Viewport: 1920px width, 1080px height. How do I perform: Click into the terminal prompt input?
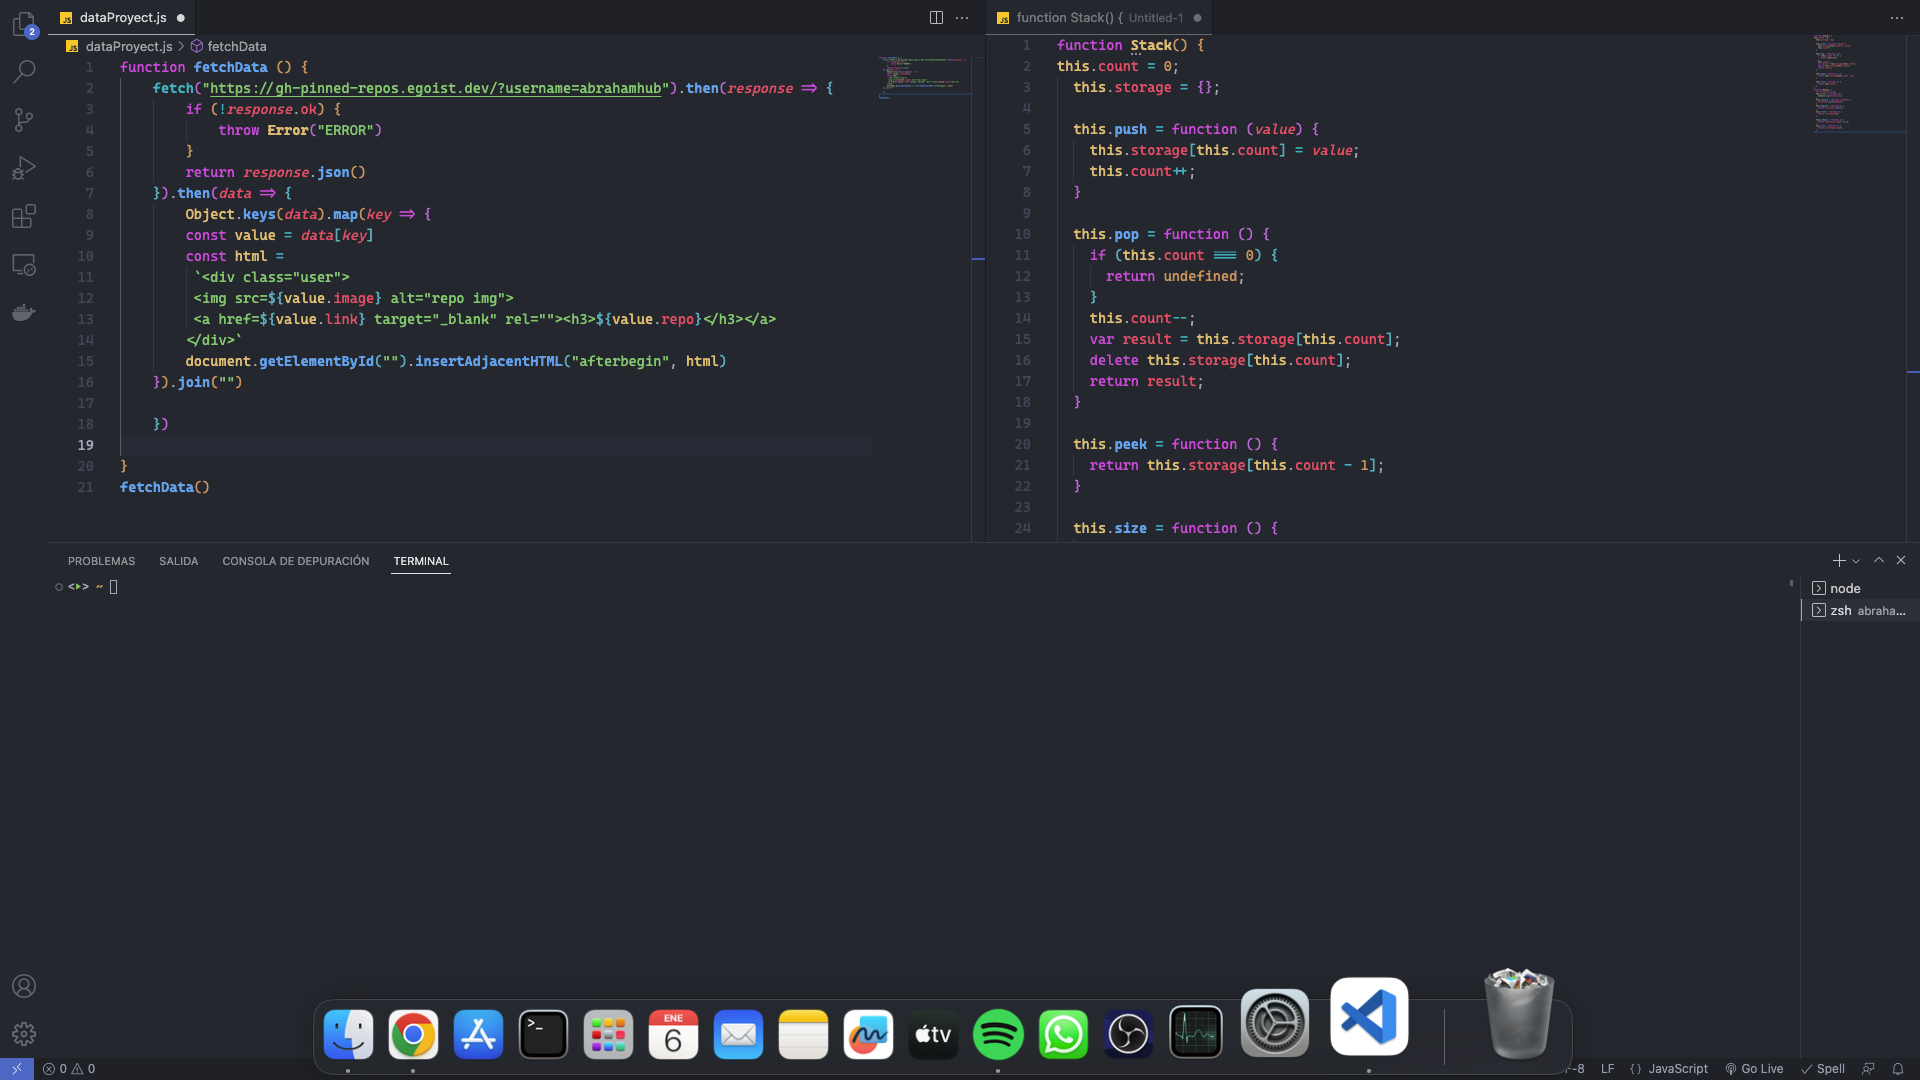click(x=113, y=587)
